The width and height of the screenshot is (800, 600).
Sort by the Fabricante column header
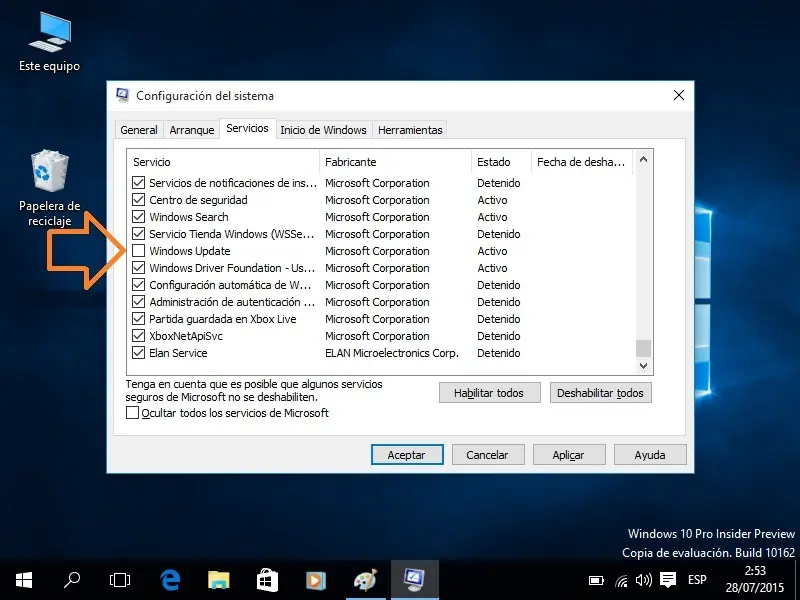[x=395, y=162]
